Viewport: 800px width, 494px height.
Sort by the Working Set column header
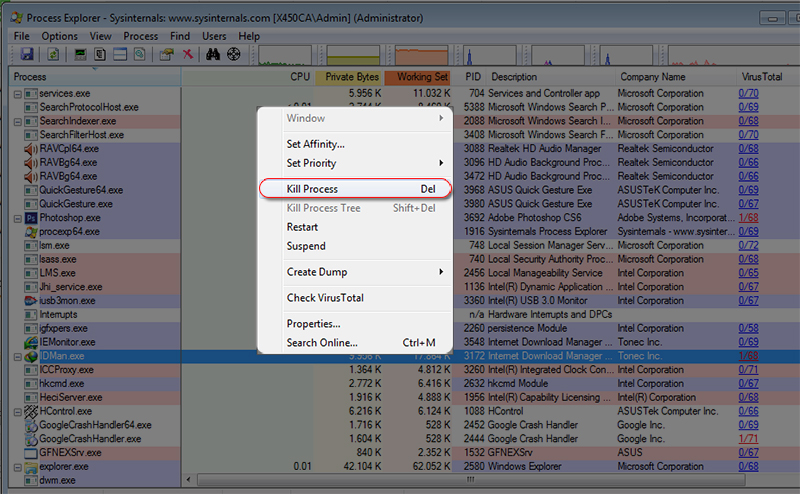[417, 77]
